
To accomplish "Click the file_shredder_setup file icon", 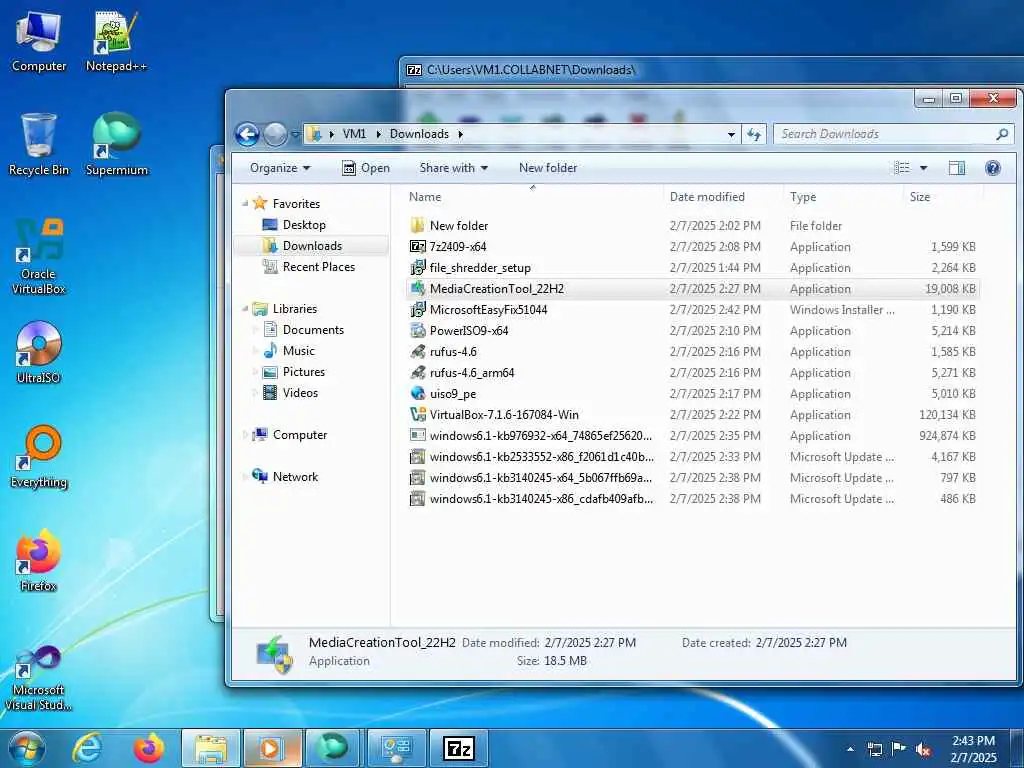I will (x=417, y=268).
